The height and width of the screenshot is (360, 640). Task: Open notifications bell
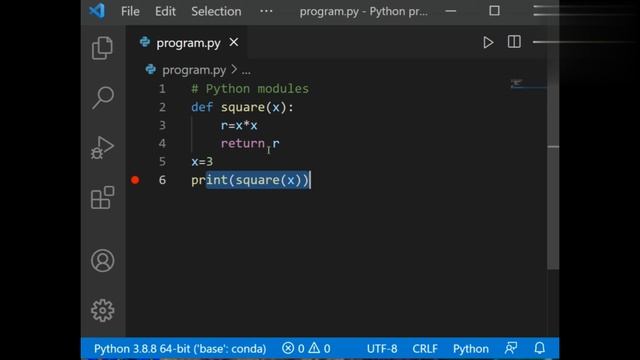click(x=540, y=348)
